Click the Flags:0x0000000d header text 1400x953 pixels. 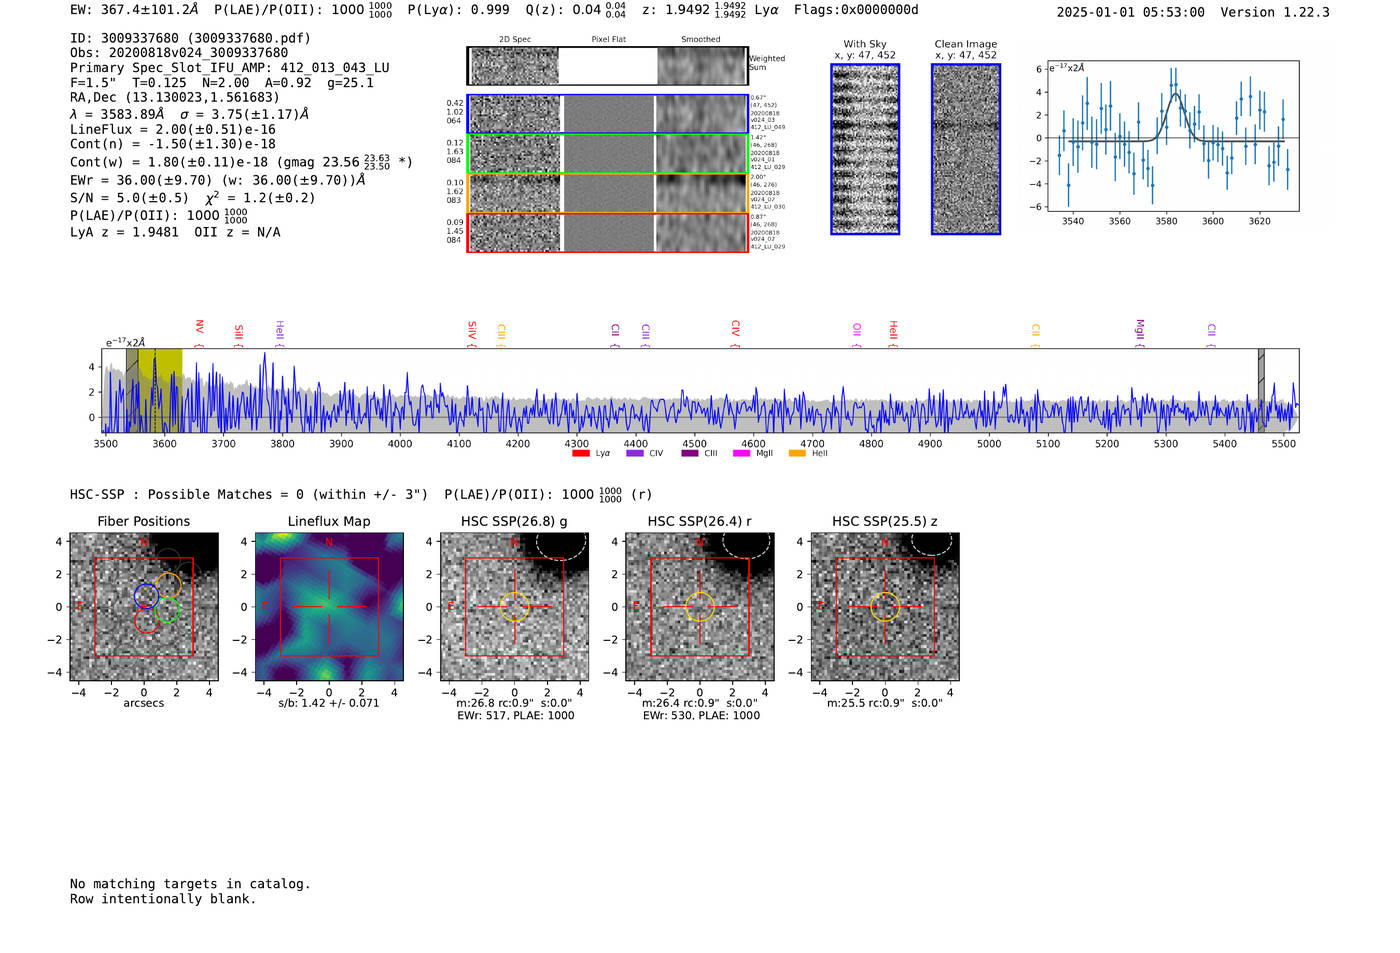[856, 10]
